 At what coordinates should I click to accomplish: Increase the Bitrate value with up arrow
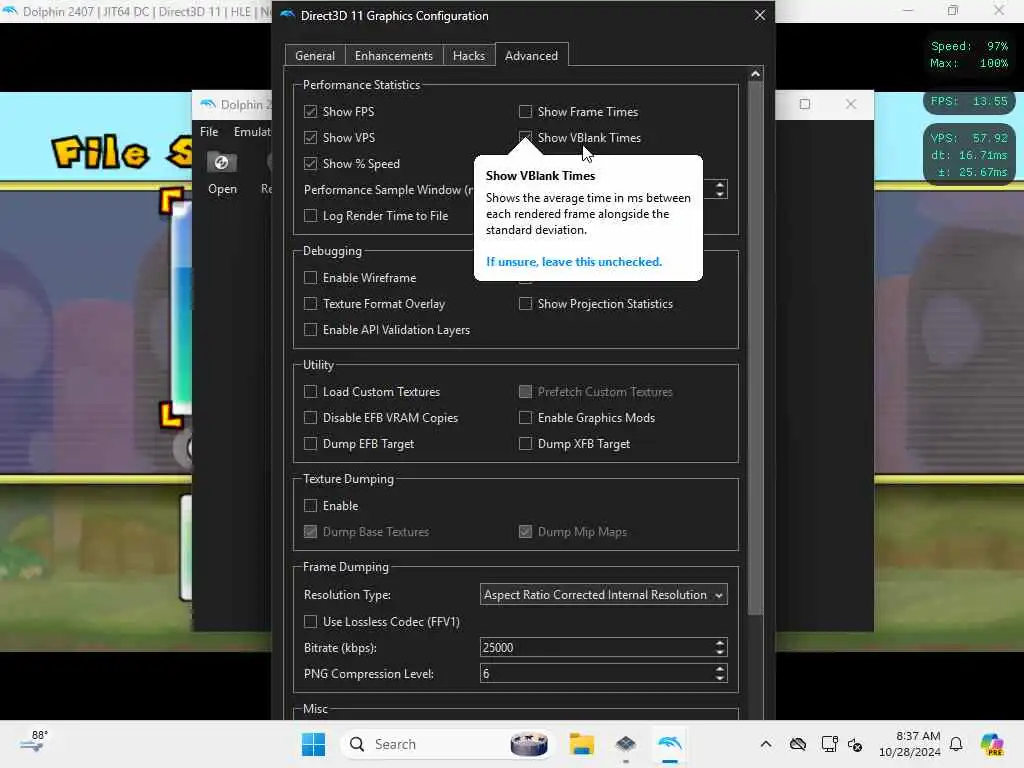[x=720, y=643]
